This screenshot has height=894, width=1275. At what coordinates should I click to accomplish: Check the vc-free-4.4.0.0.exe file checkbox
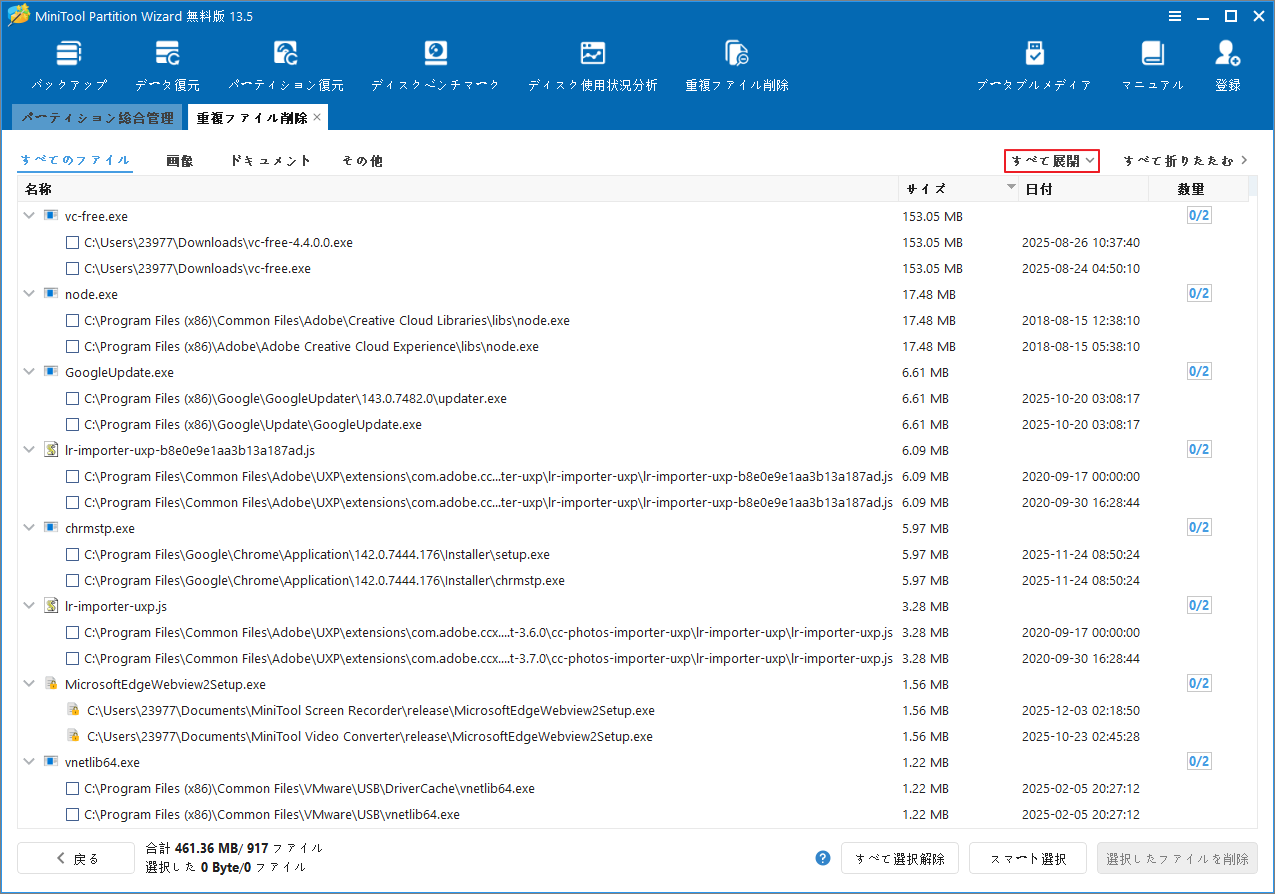coord(72,242)
